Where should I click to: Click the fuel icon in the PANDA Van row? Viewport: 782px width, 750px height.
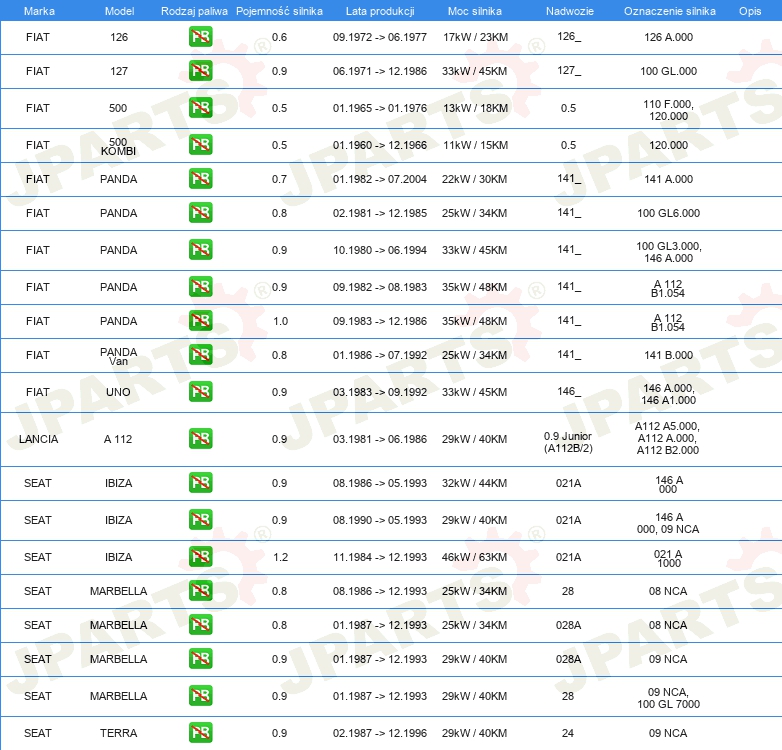click(200, 355)
